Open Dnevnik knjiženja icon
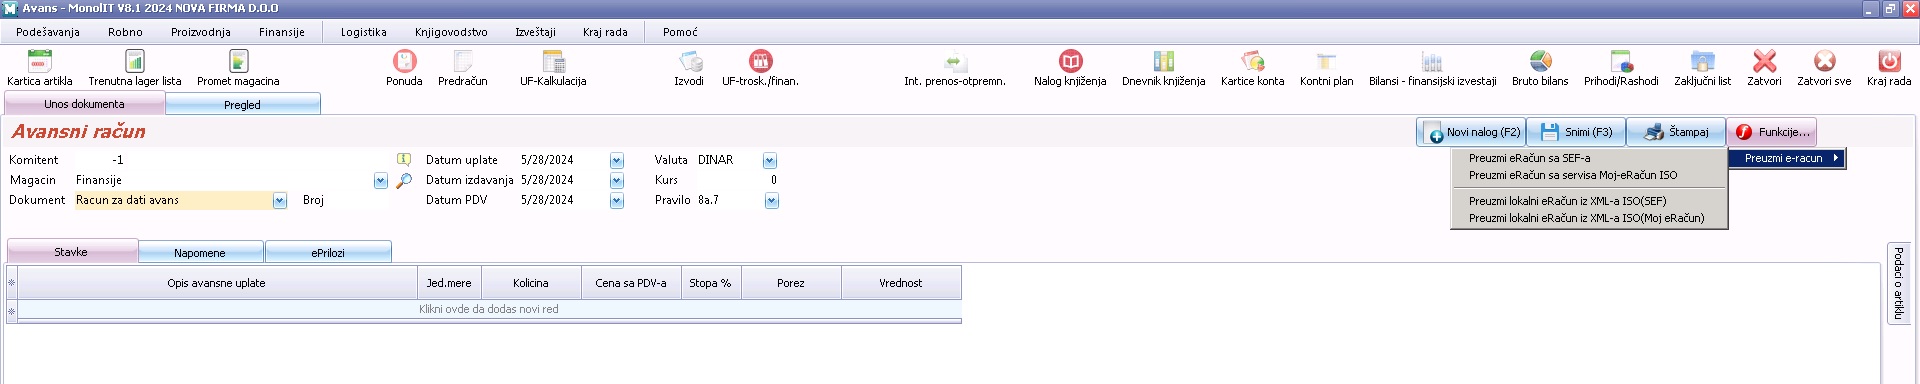Screen dimensions: 1920x384 1163,62
